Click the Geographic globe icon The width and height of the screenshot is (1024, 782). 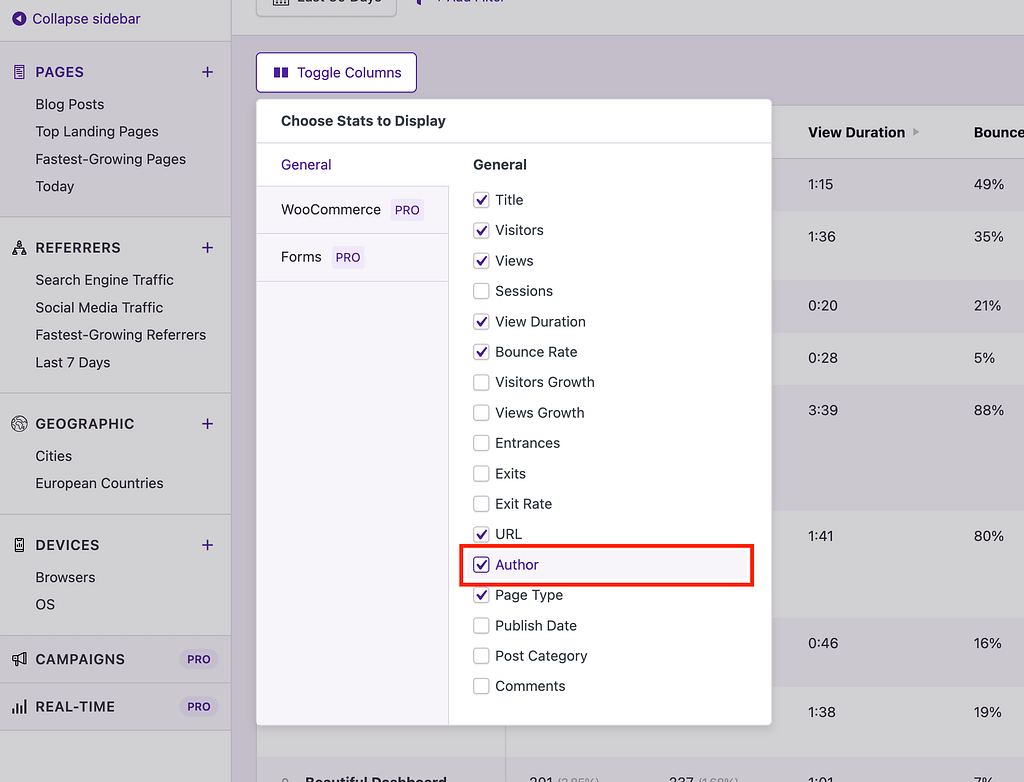pos(17,423)
